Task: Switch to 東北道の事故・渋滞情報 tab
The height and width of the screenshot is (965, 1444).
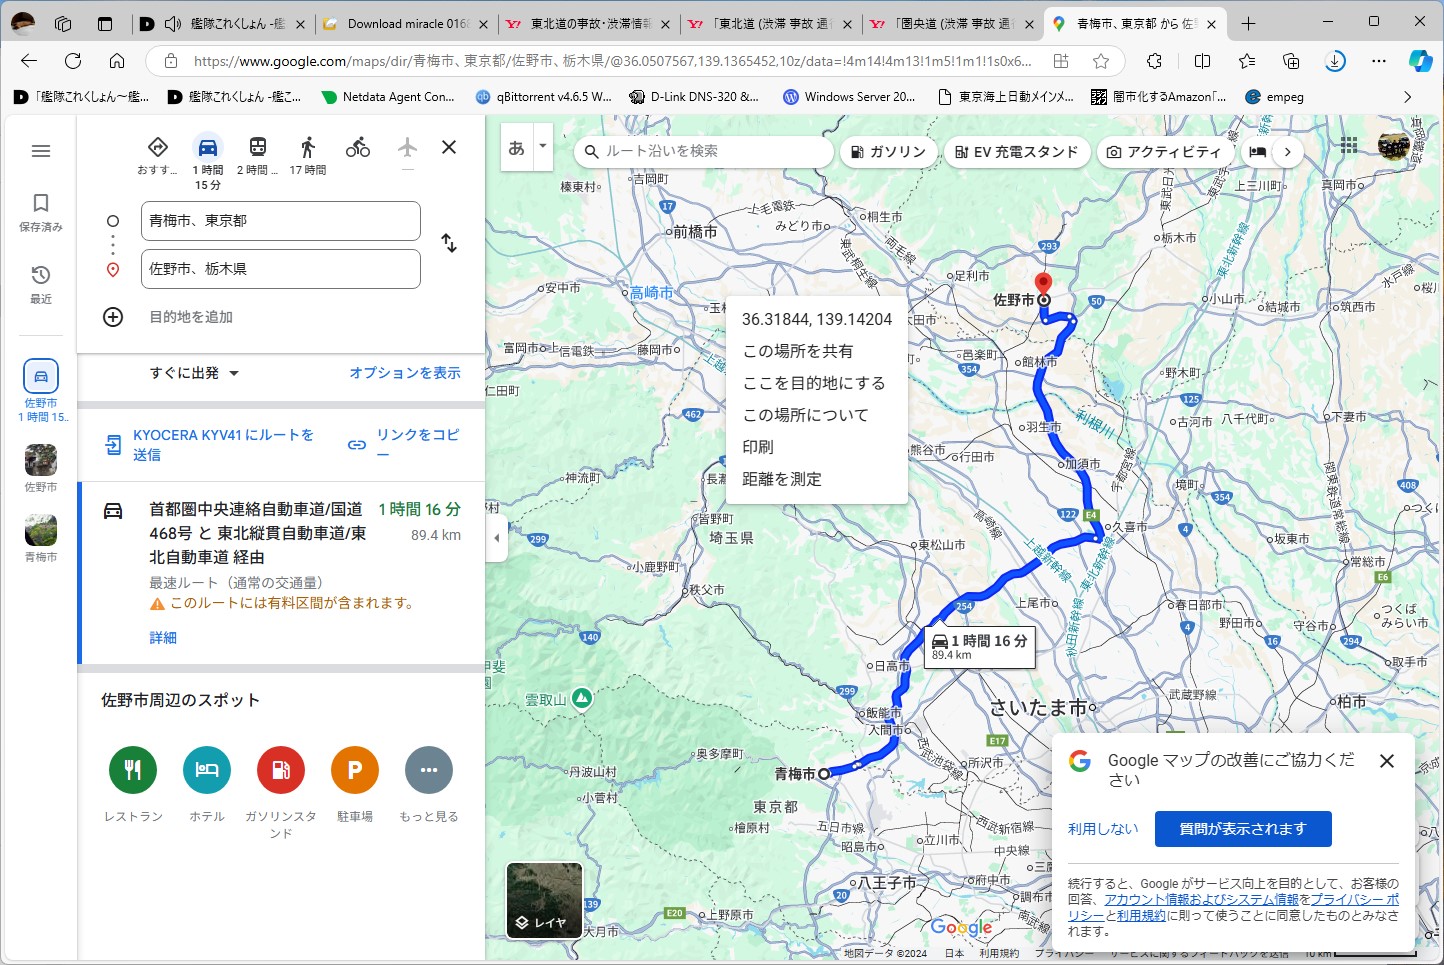Action: [587, 23]
